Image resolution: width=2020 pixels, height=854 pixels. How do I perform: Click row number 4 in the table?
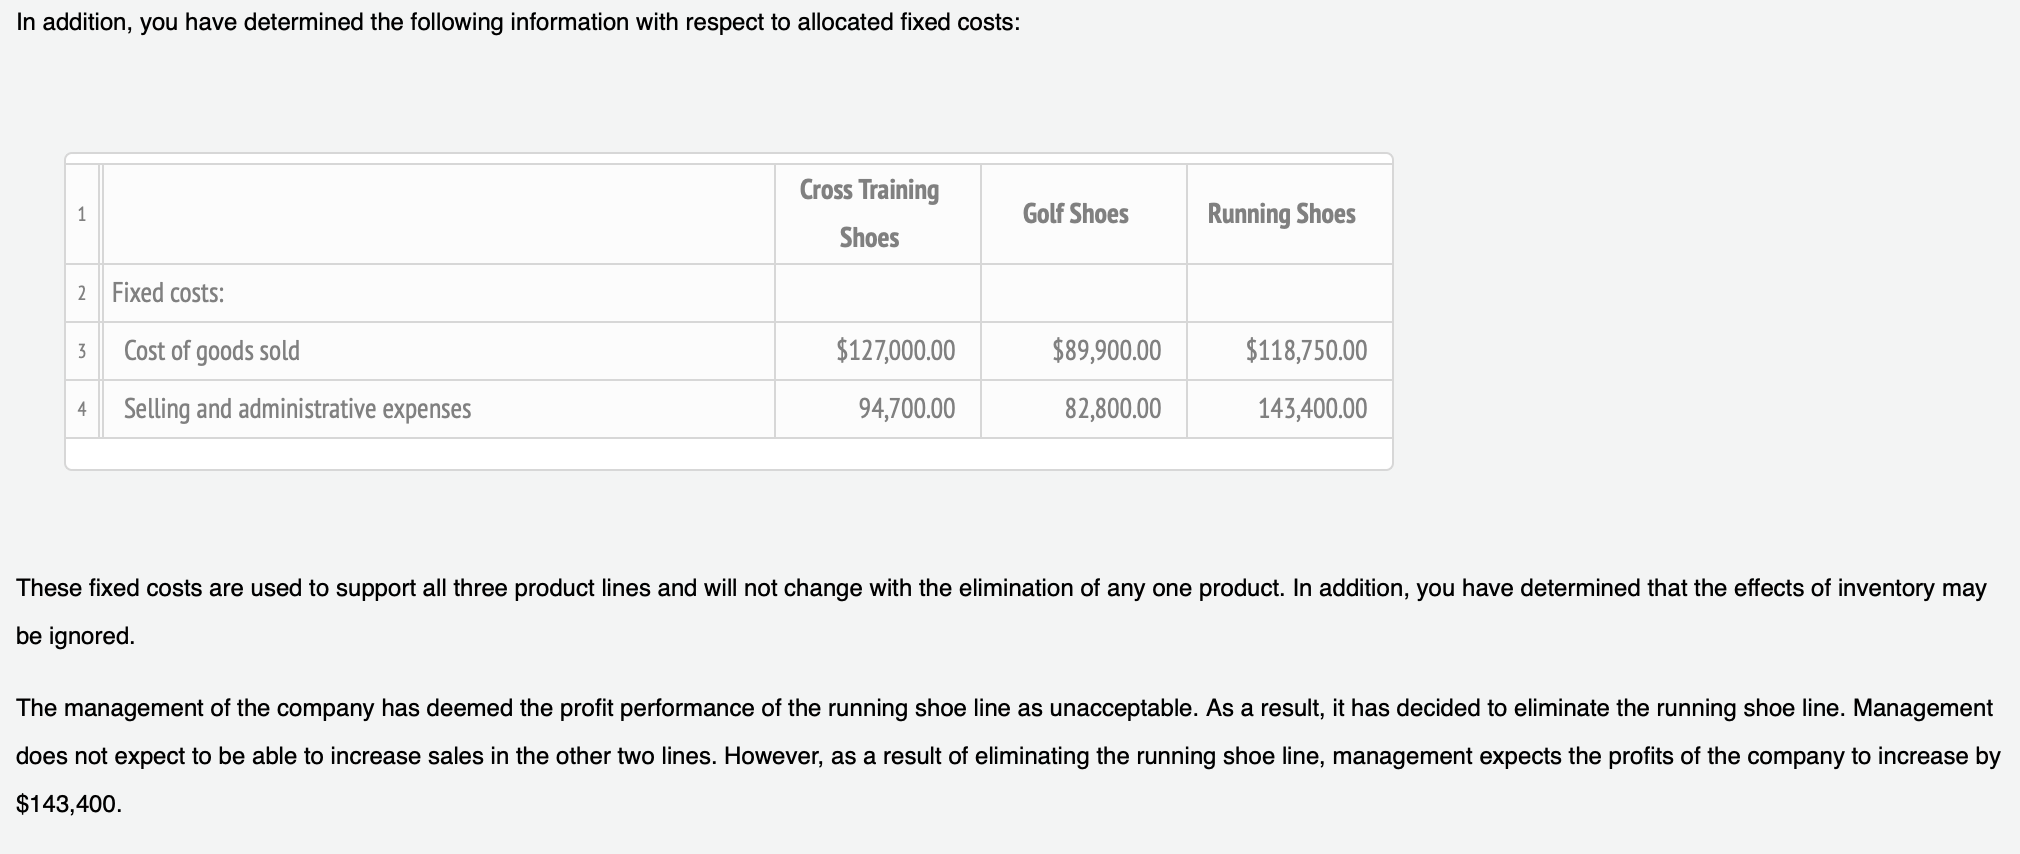[82, 409]
